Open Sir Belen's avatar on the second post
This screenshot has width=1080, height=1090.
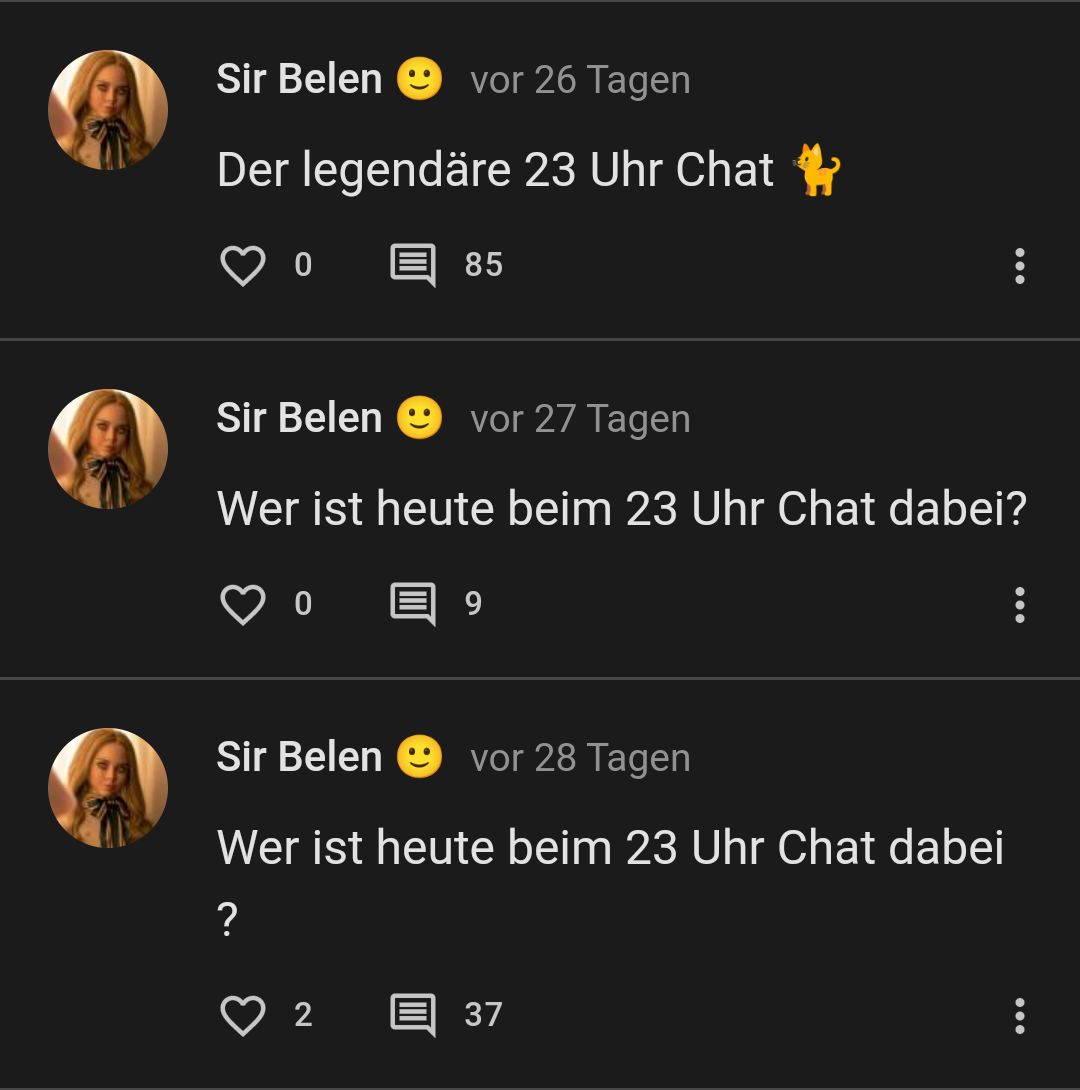(108, 449)
